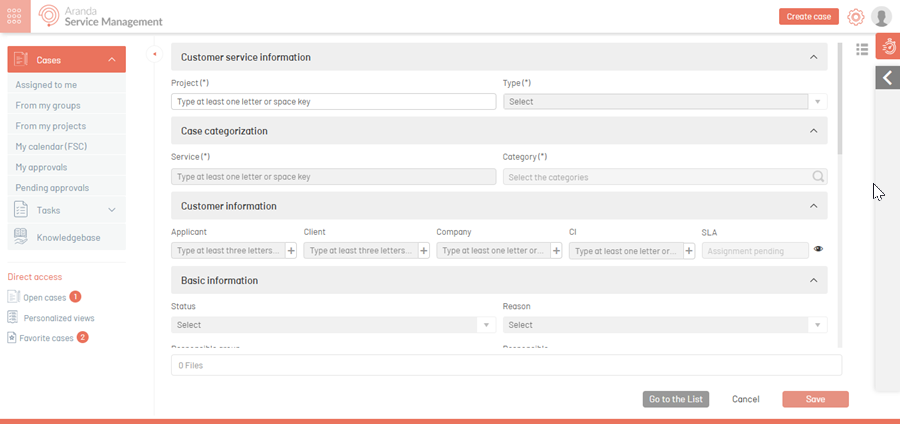Collapse the left sidebar arrow
Screen dimensions: 900x424
tap(155, 54)
